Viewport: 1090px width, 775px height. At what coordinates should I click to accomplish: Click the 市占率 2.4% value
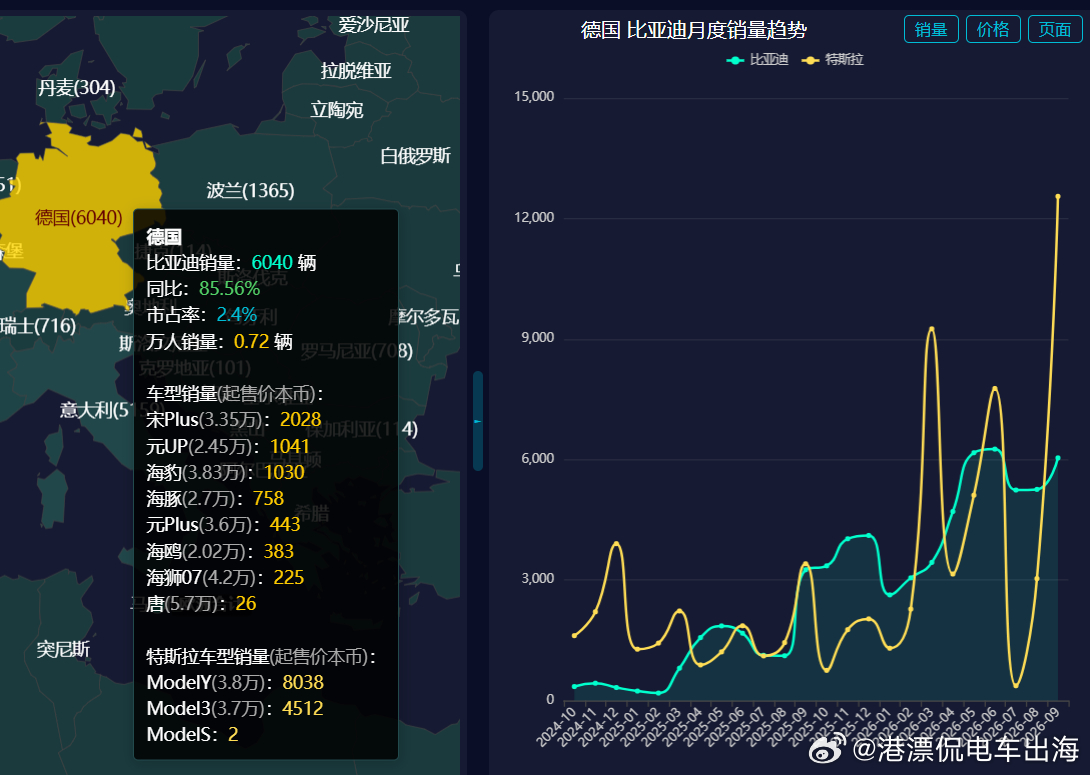point(236,315)
